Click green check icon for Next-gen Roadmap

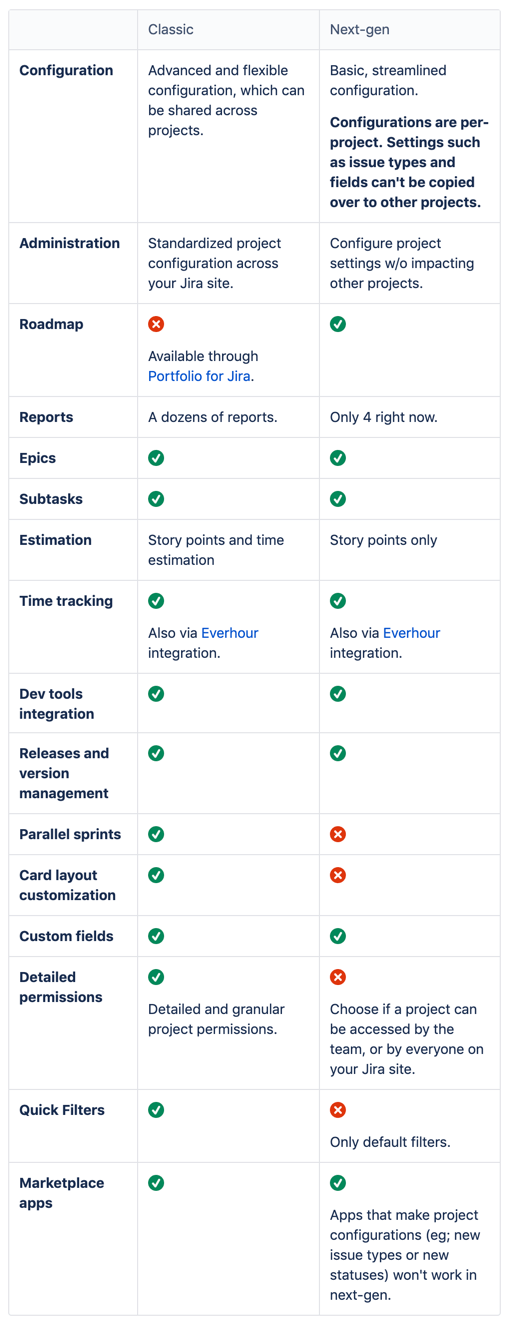(x=338, y=324)
